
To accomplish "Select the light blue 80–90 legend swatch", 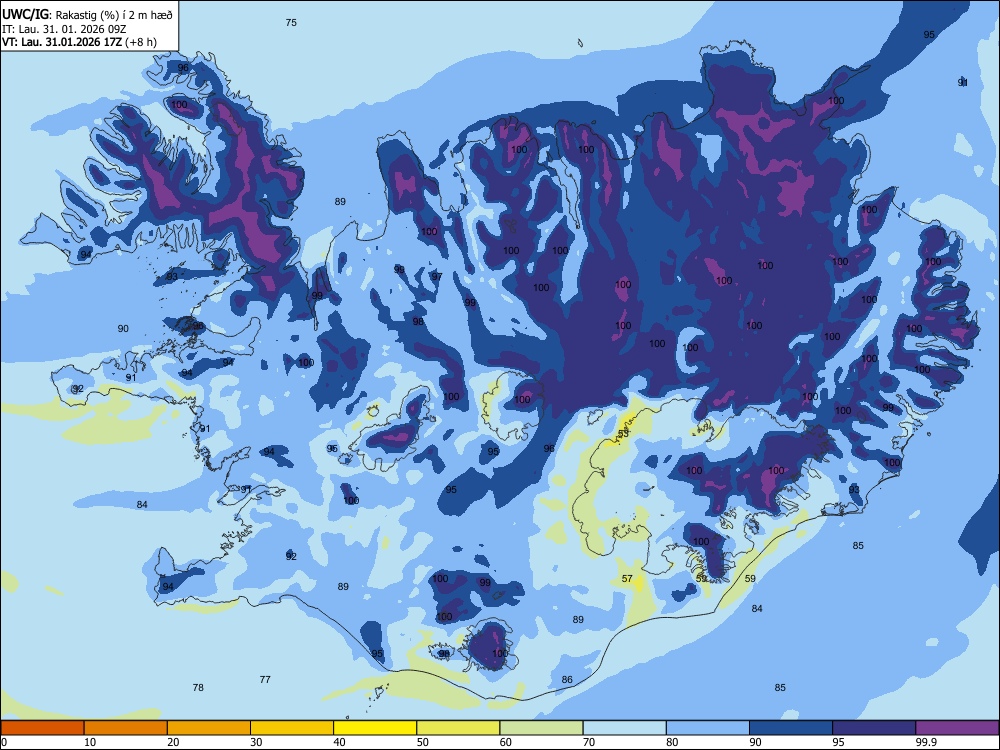I will coord(708,728).
